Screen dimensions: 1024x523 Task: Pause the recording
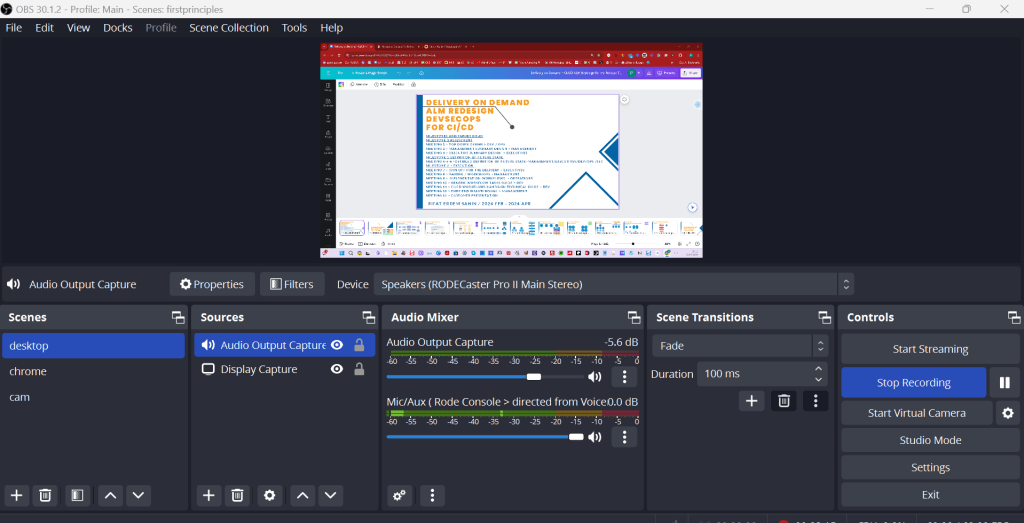(1004, 383)
